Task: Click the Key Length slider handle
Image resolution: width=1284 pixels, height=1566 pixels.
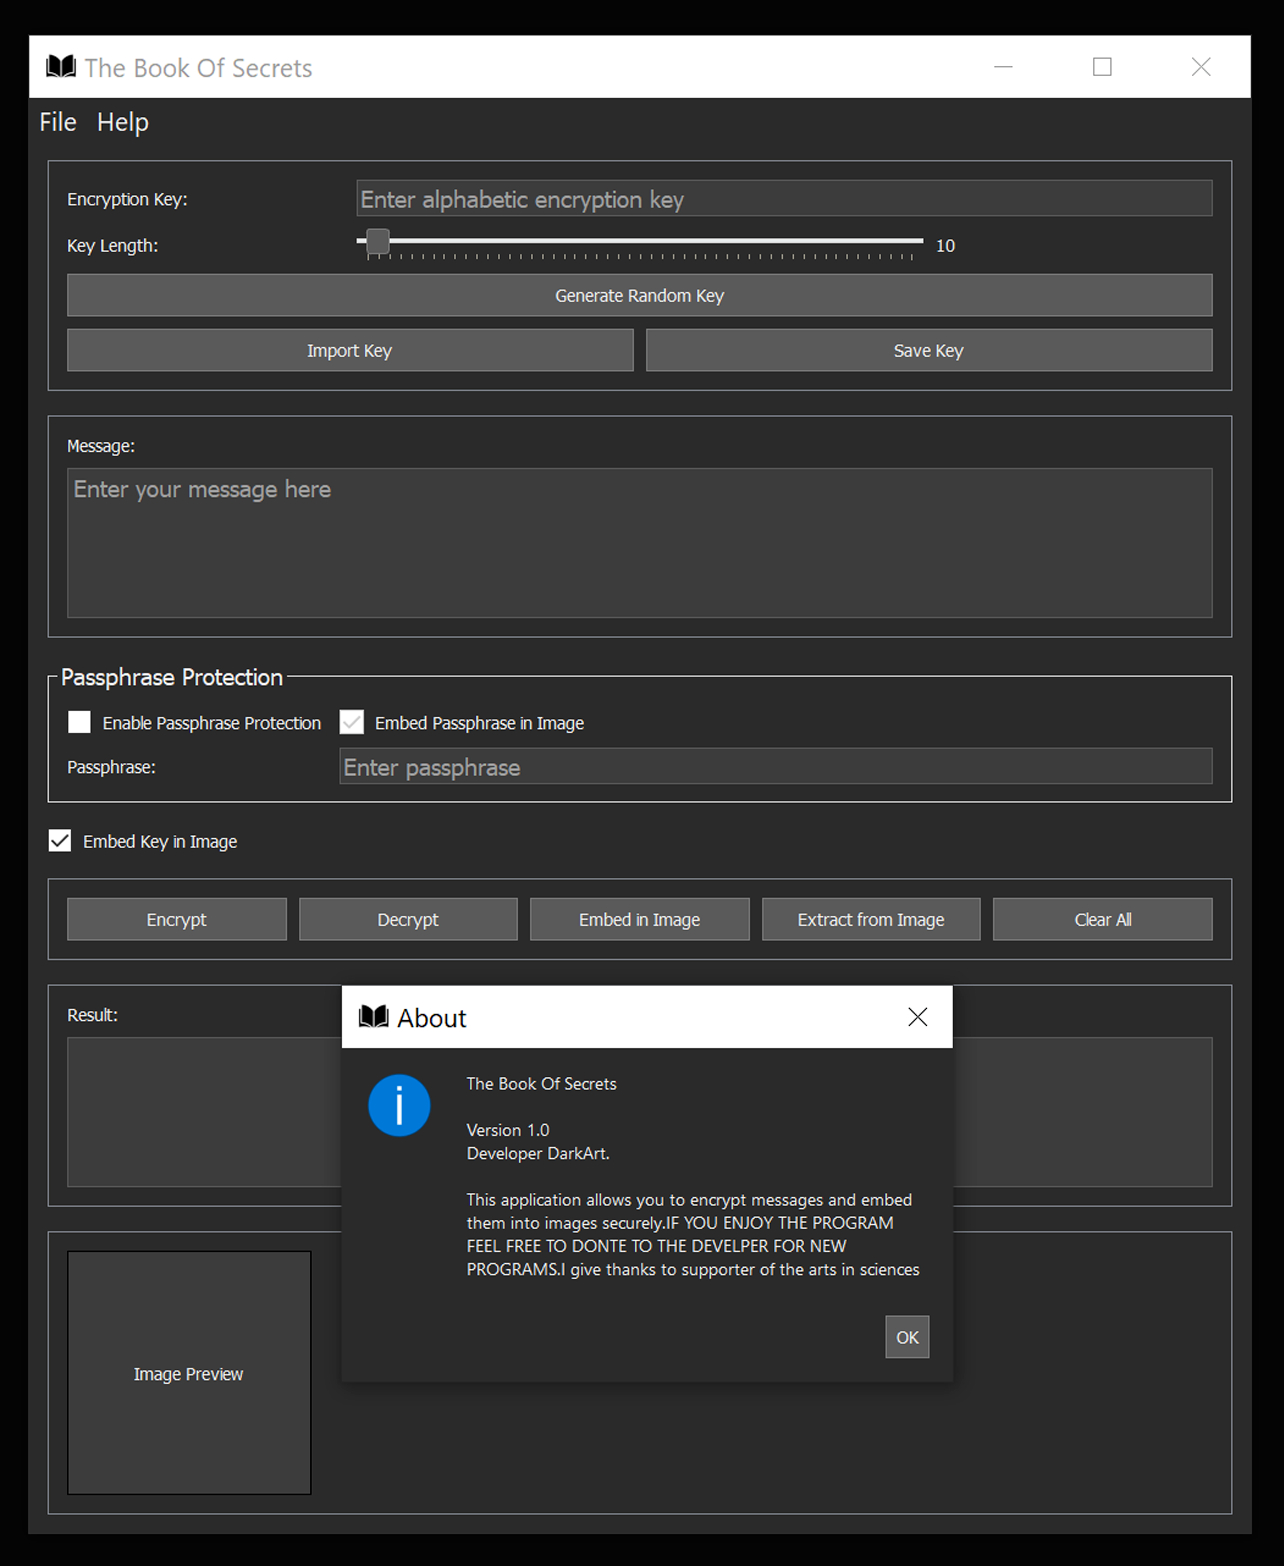Action: 377,242
